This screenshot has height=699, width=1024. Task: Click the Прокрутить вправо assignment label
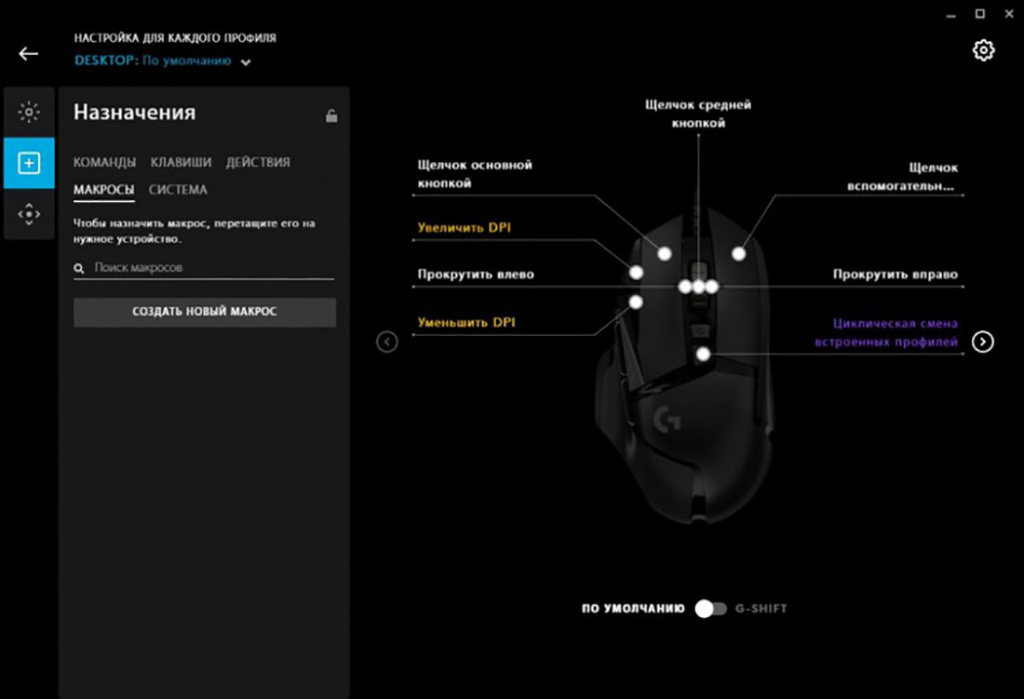tap(895, 275)
